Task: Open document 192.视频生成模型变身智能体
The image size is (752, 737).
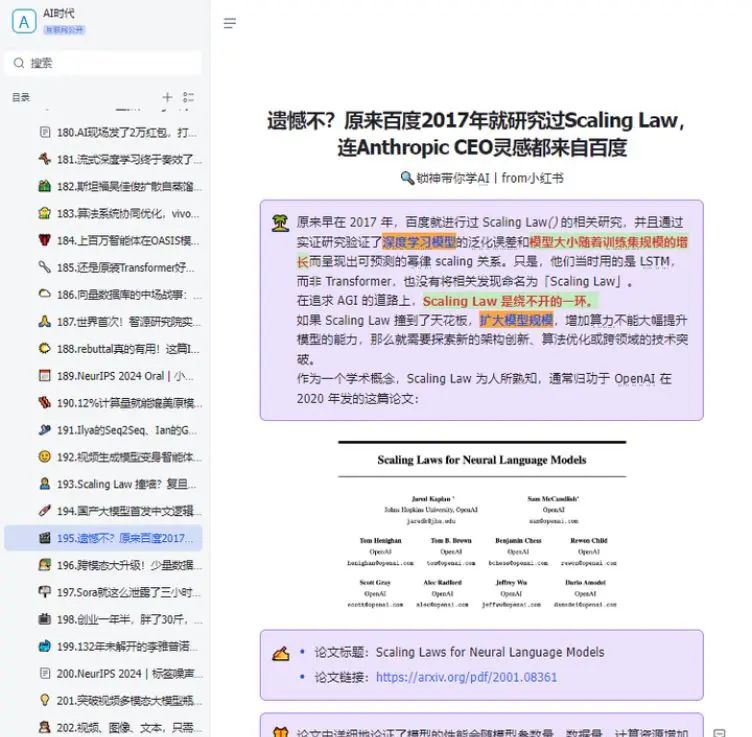Action: pos(103,457)
